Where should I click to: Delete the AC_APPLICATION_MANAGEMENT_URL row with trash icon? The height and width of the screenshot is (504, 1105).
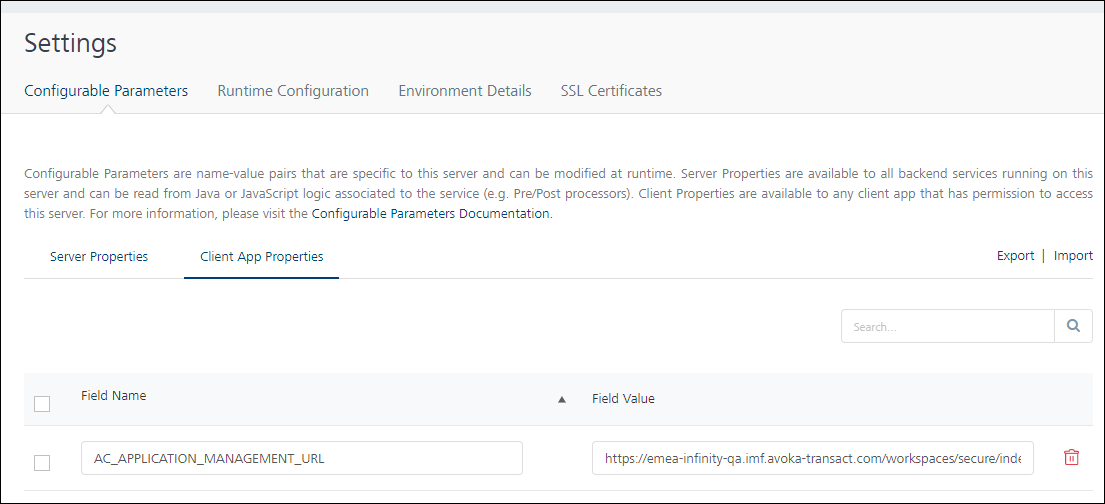(x=1070, y=457)
